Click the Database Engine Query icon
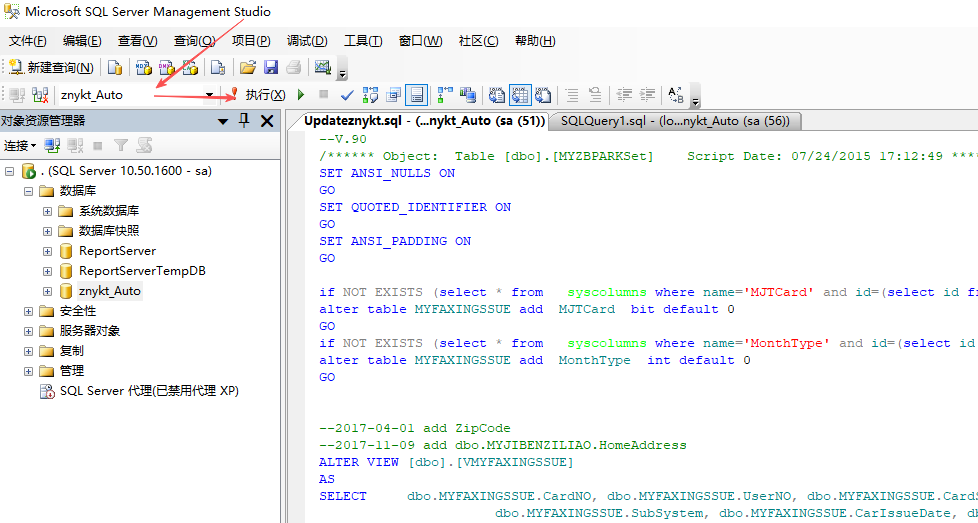The height and width of the screenshot is (523, 978). (x=114, y=67)
